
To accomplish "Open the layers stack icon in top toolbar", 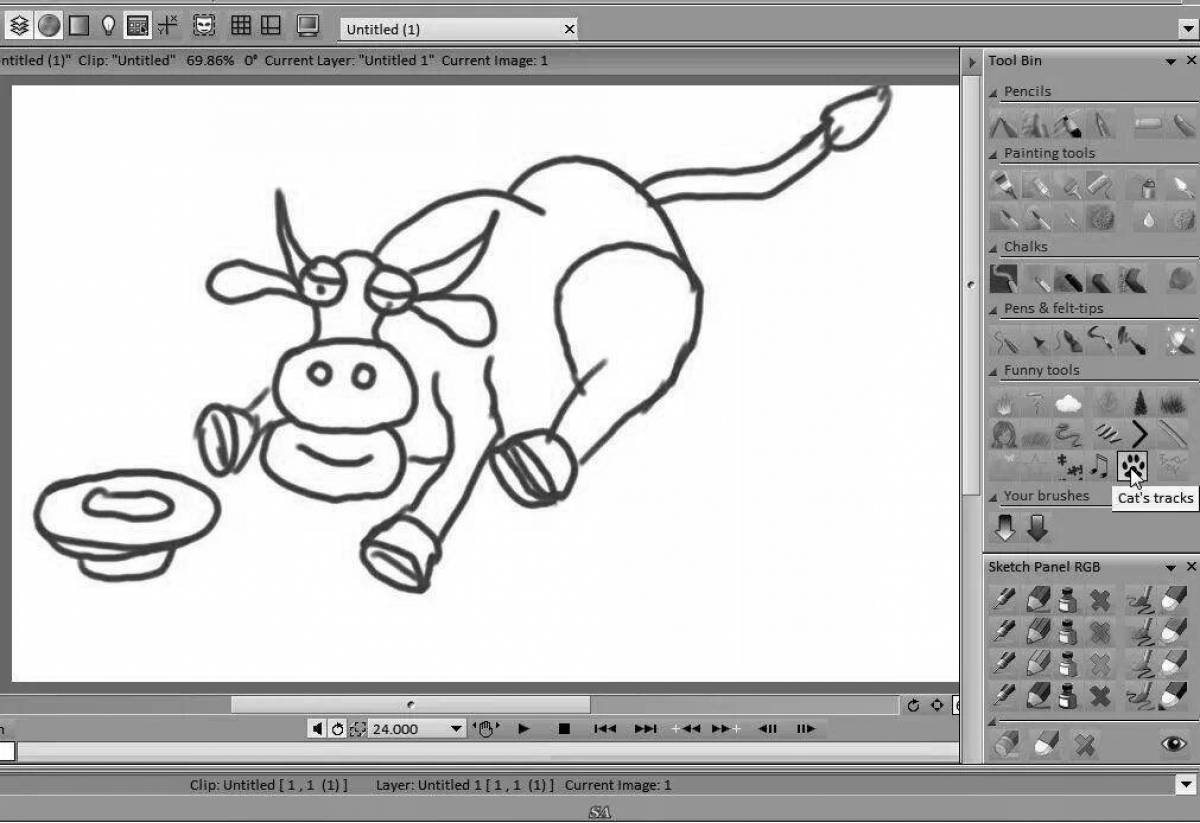I will click(x=19, y=25).
